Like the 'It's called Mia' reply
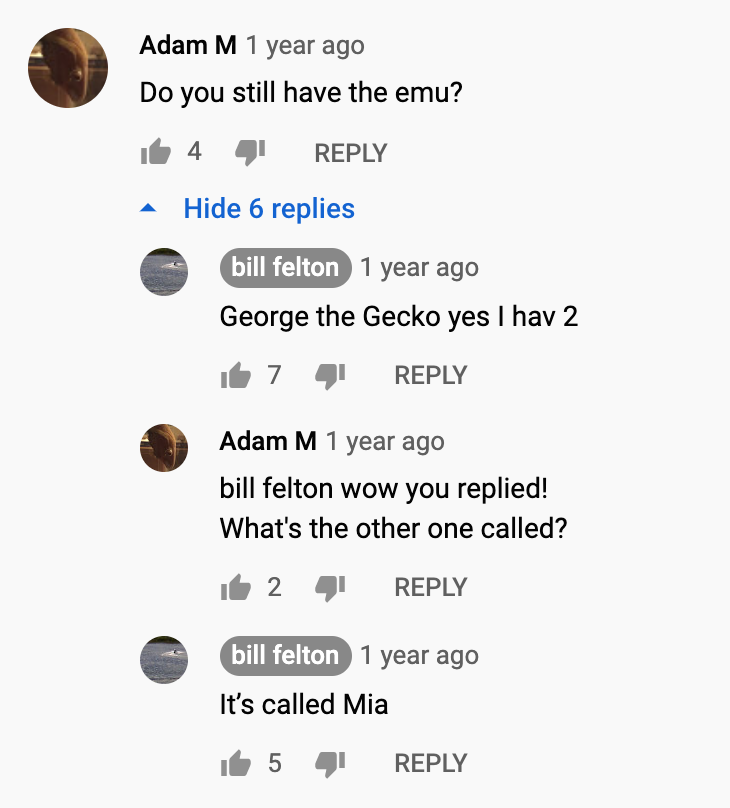 (236, 763)
